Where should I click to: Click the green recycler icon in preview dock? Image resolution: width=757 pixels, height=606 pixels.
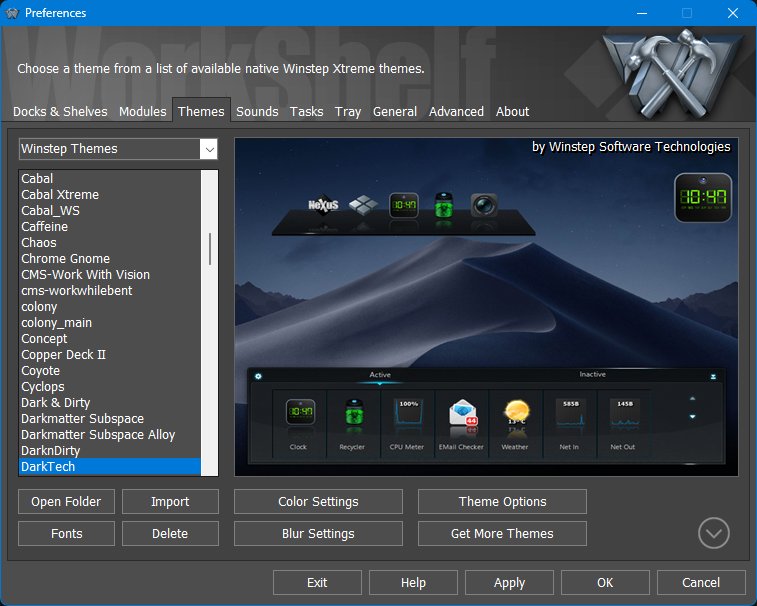click(x=444, y=208)
